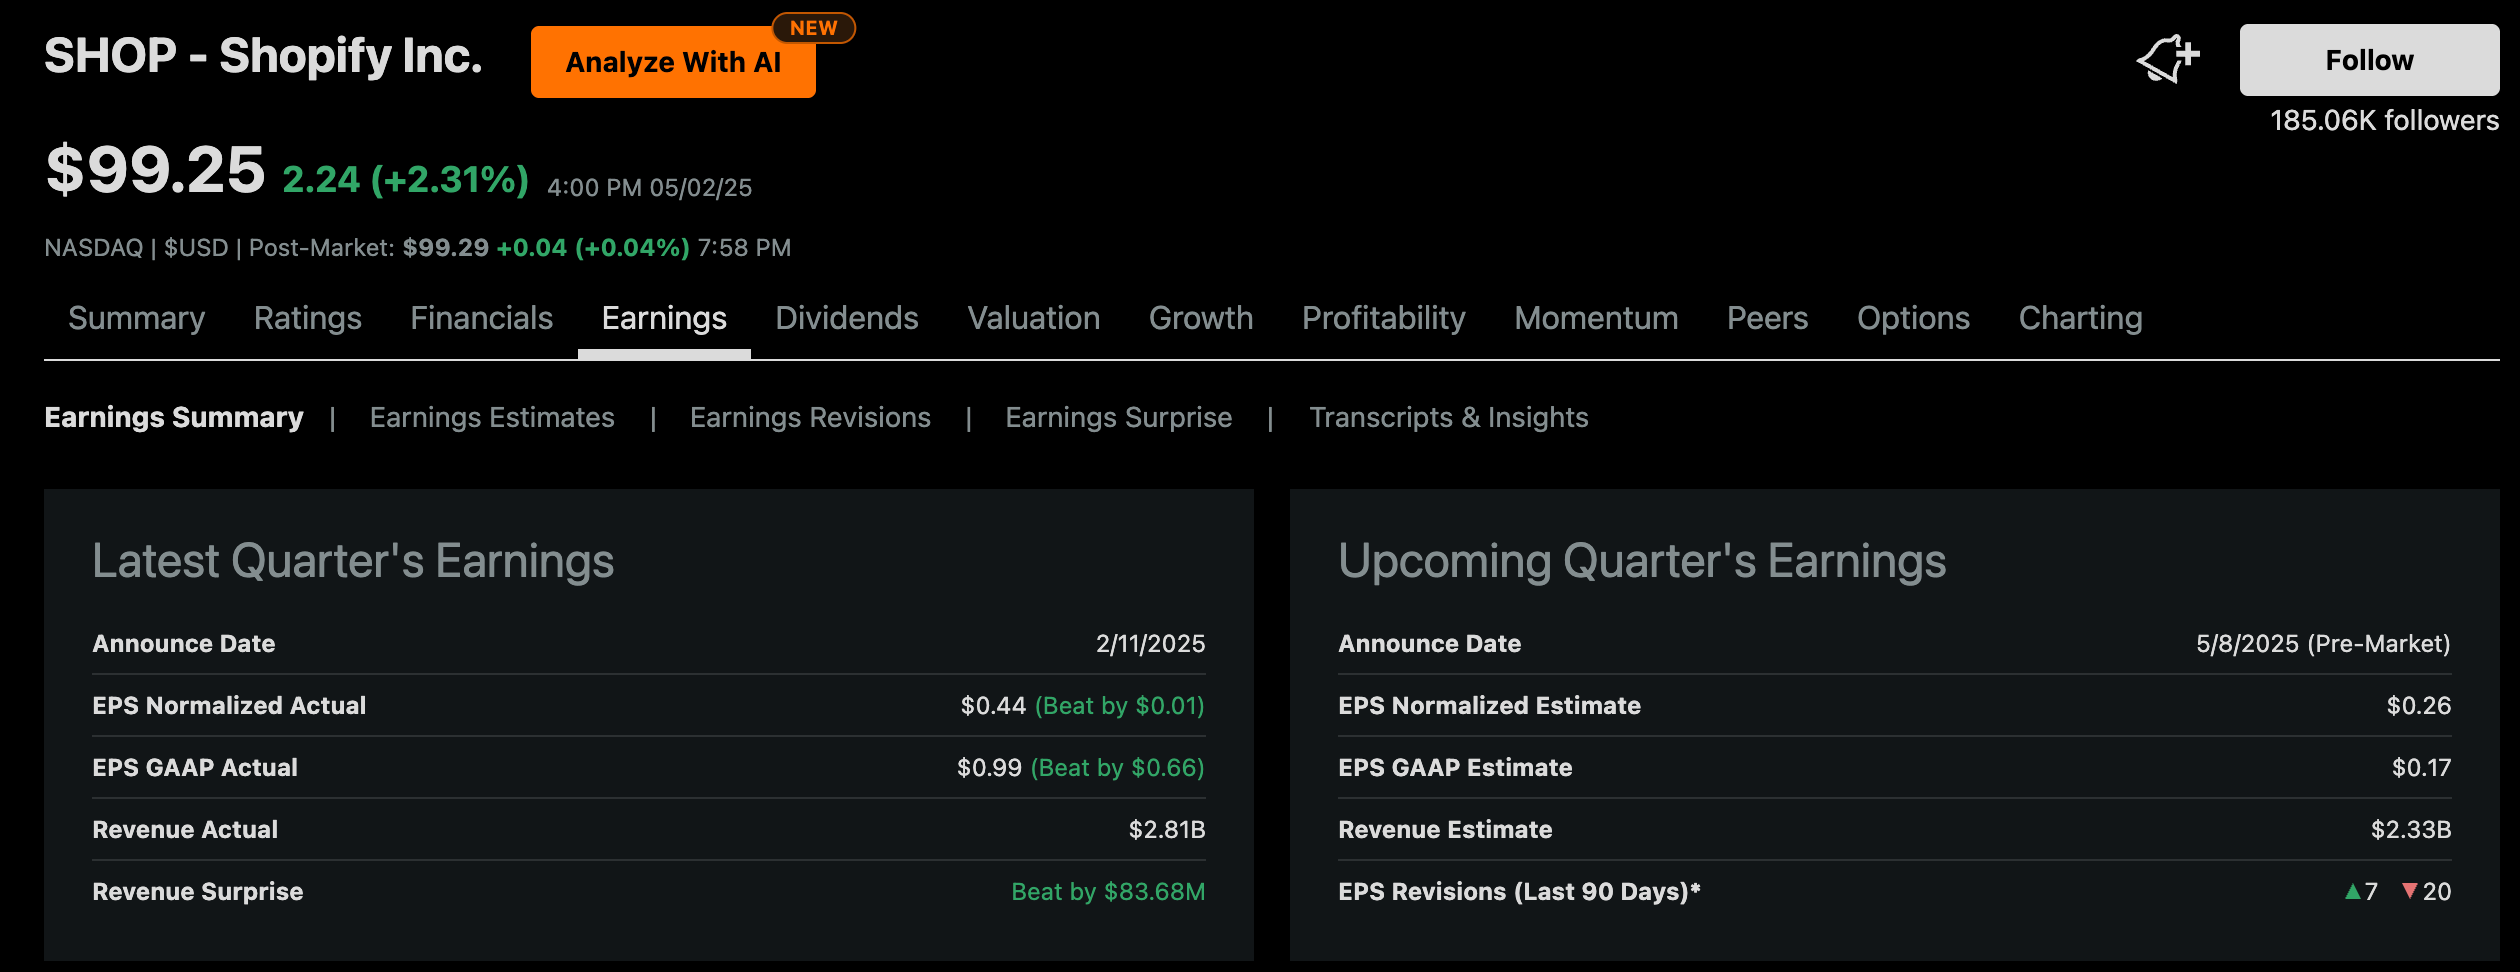This screenshot has width=2520, height=972.
Task: Click the green up-revisions arrow 7
Action: [2361, 892]
